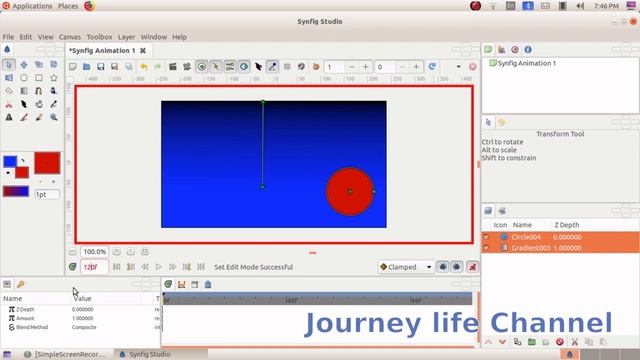640x360 pixels.
Task: Click the Save file floppy icon
Action: point(100,67)
